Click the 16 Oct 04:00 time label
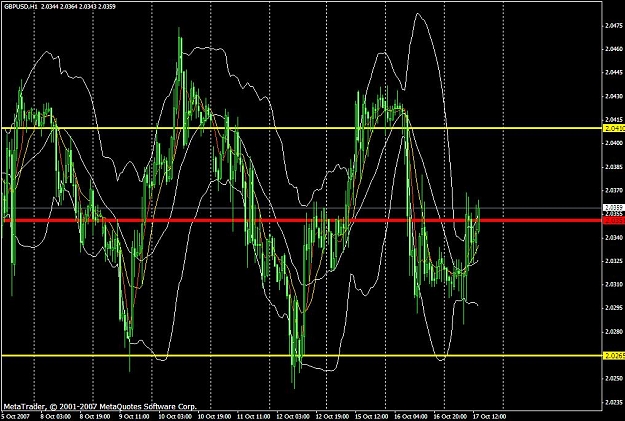Viewport: 625px width, 421px height. (410, 417)
